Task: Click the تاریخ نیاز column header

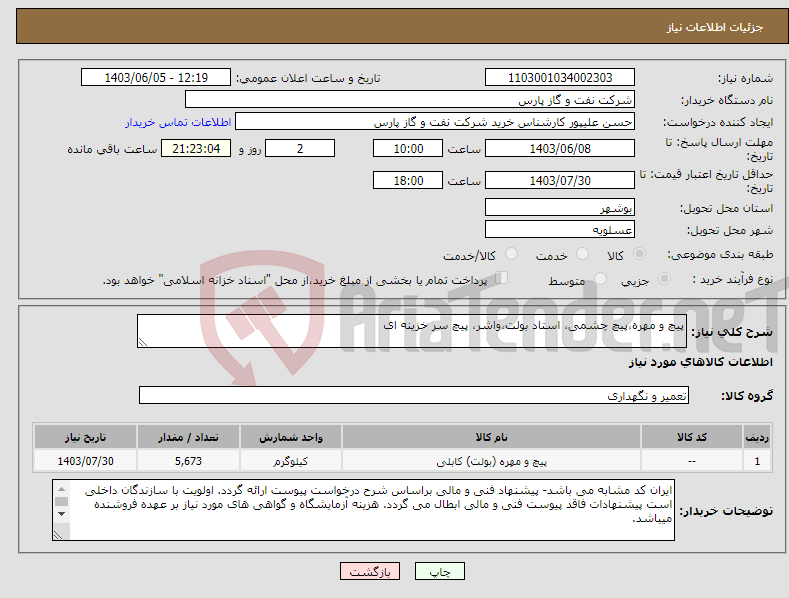Action: (x=86, y=437)
